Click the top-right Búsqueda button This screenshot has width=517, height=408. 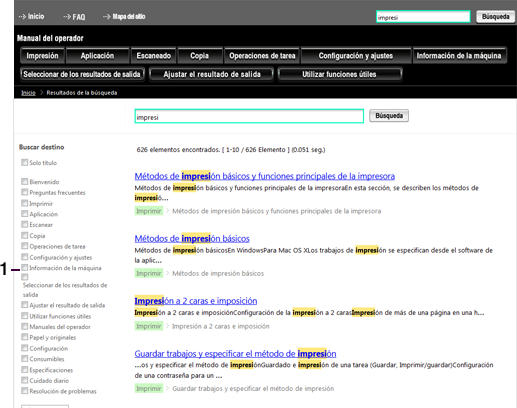point(495,16)
